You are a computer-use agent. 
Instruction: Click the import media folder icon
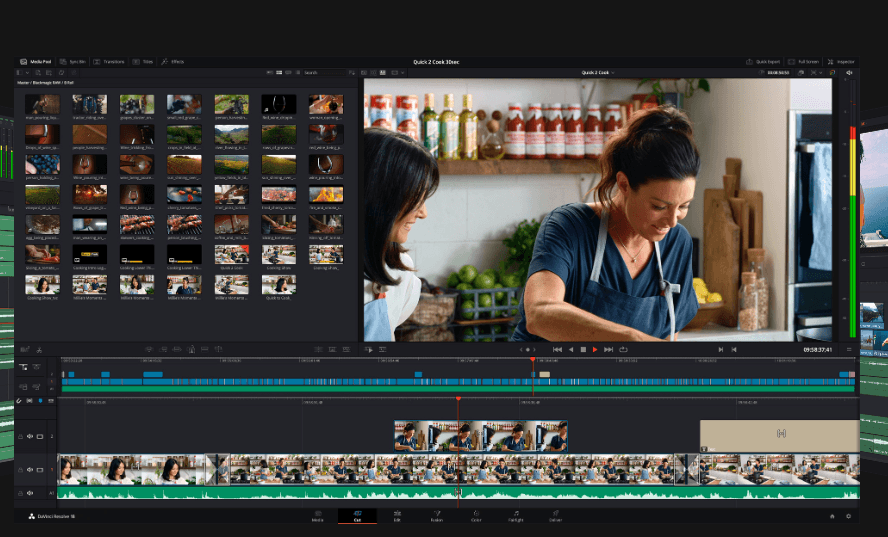[x=49, y=73]
